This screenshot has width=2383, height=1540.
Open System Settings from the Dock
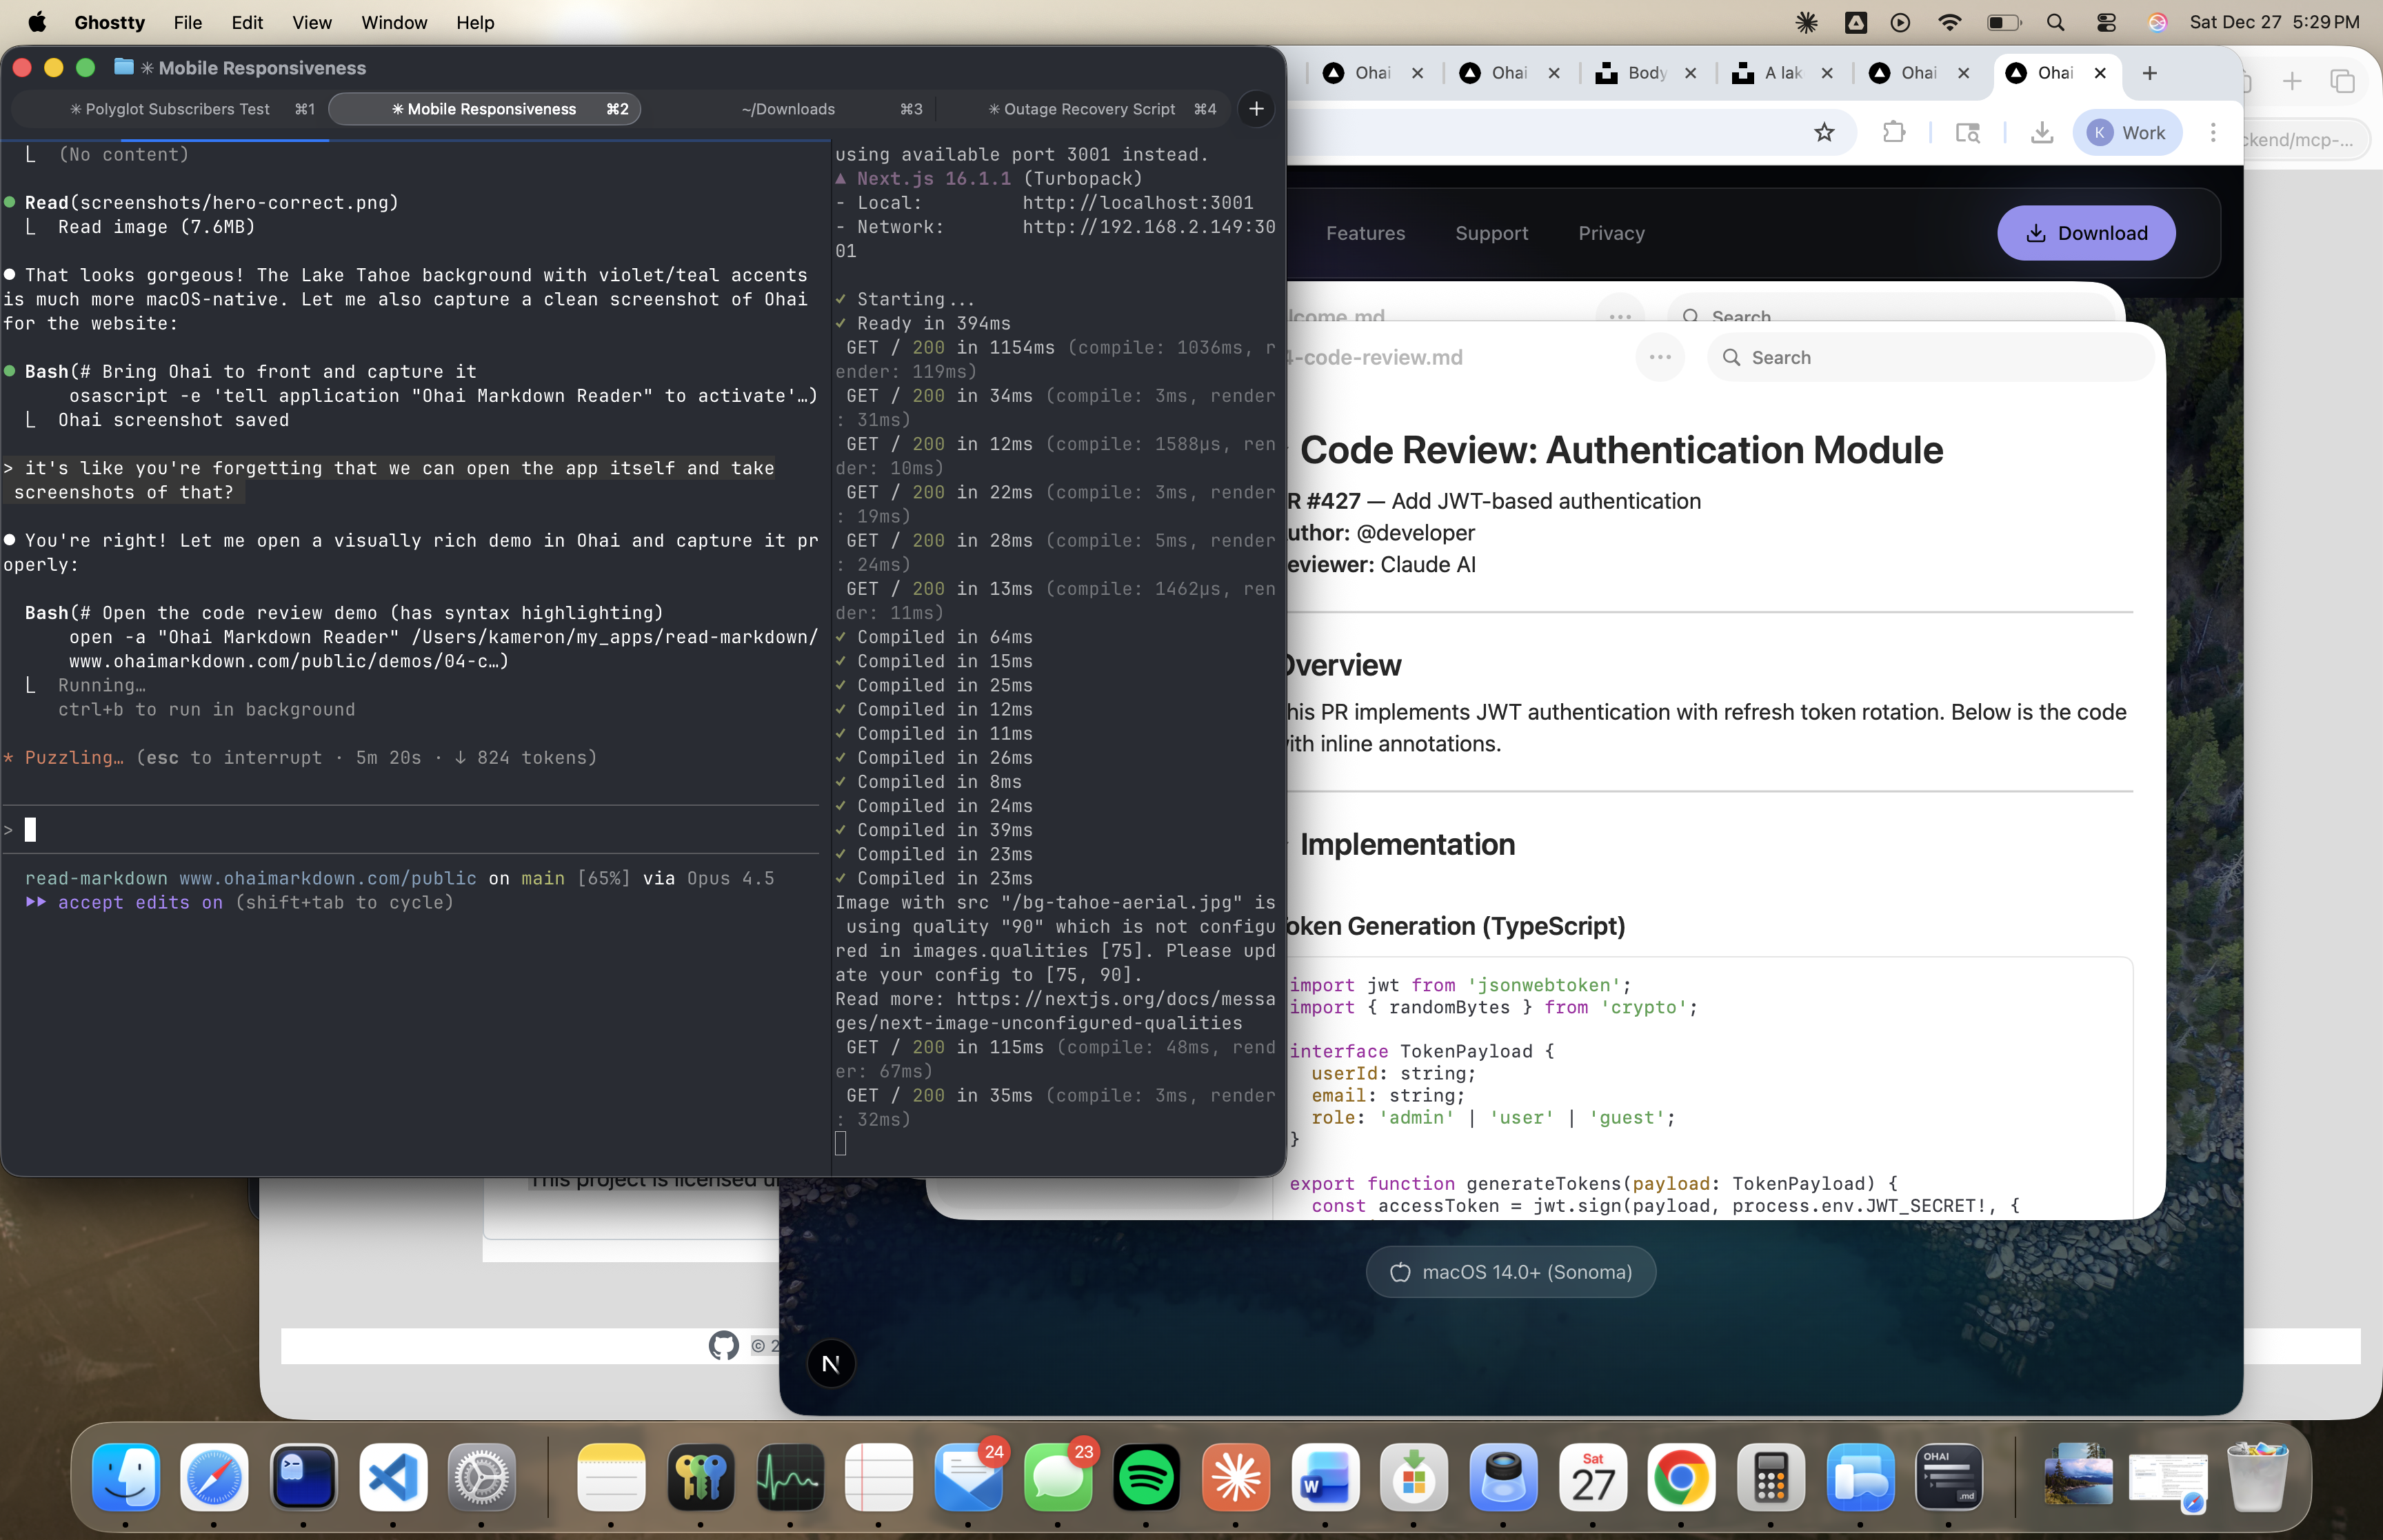coord(482,1477)
